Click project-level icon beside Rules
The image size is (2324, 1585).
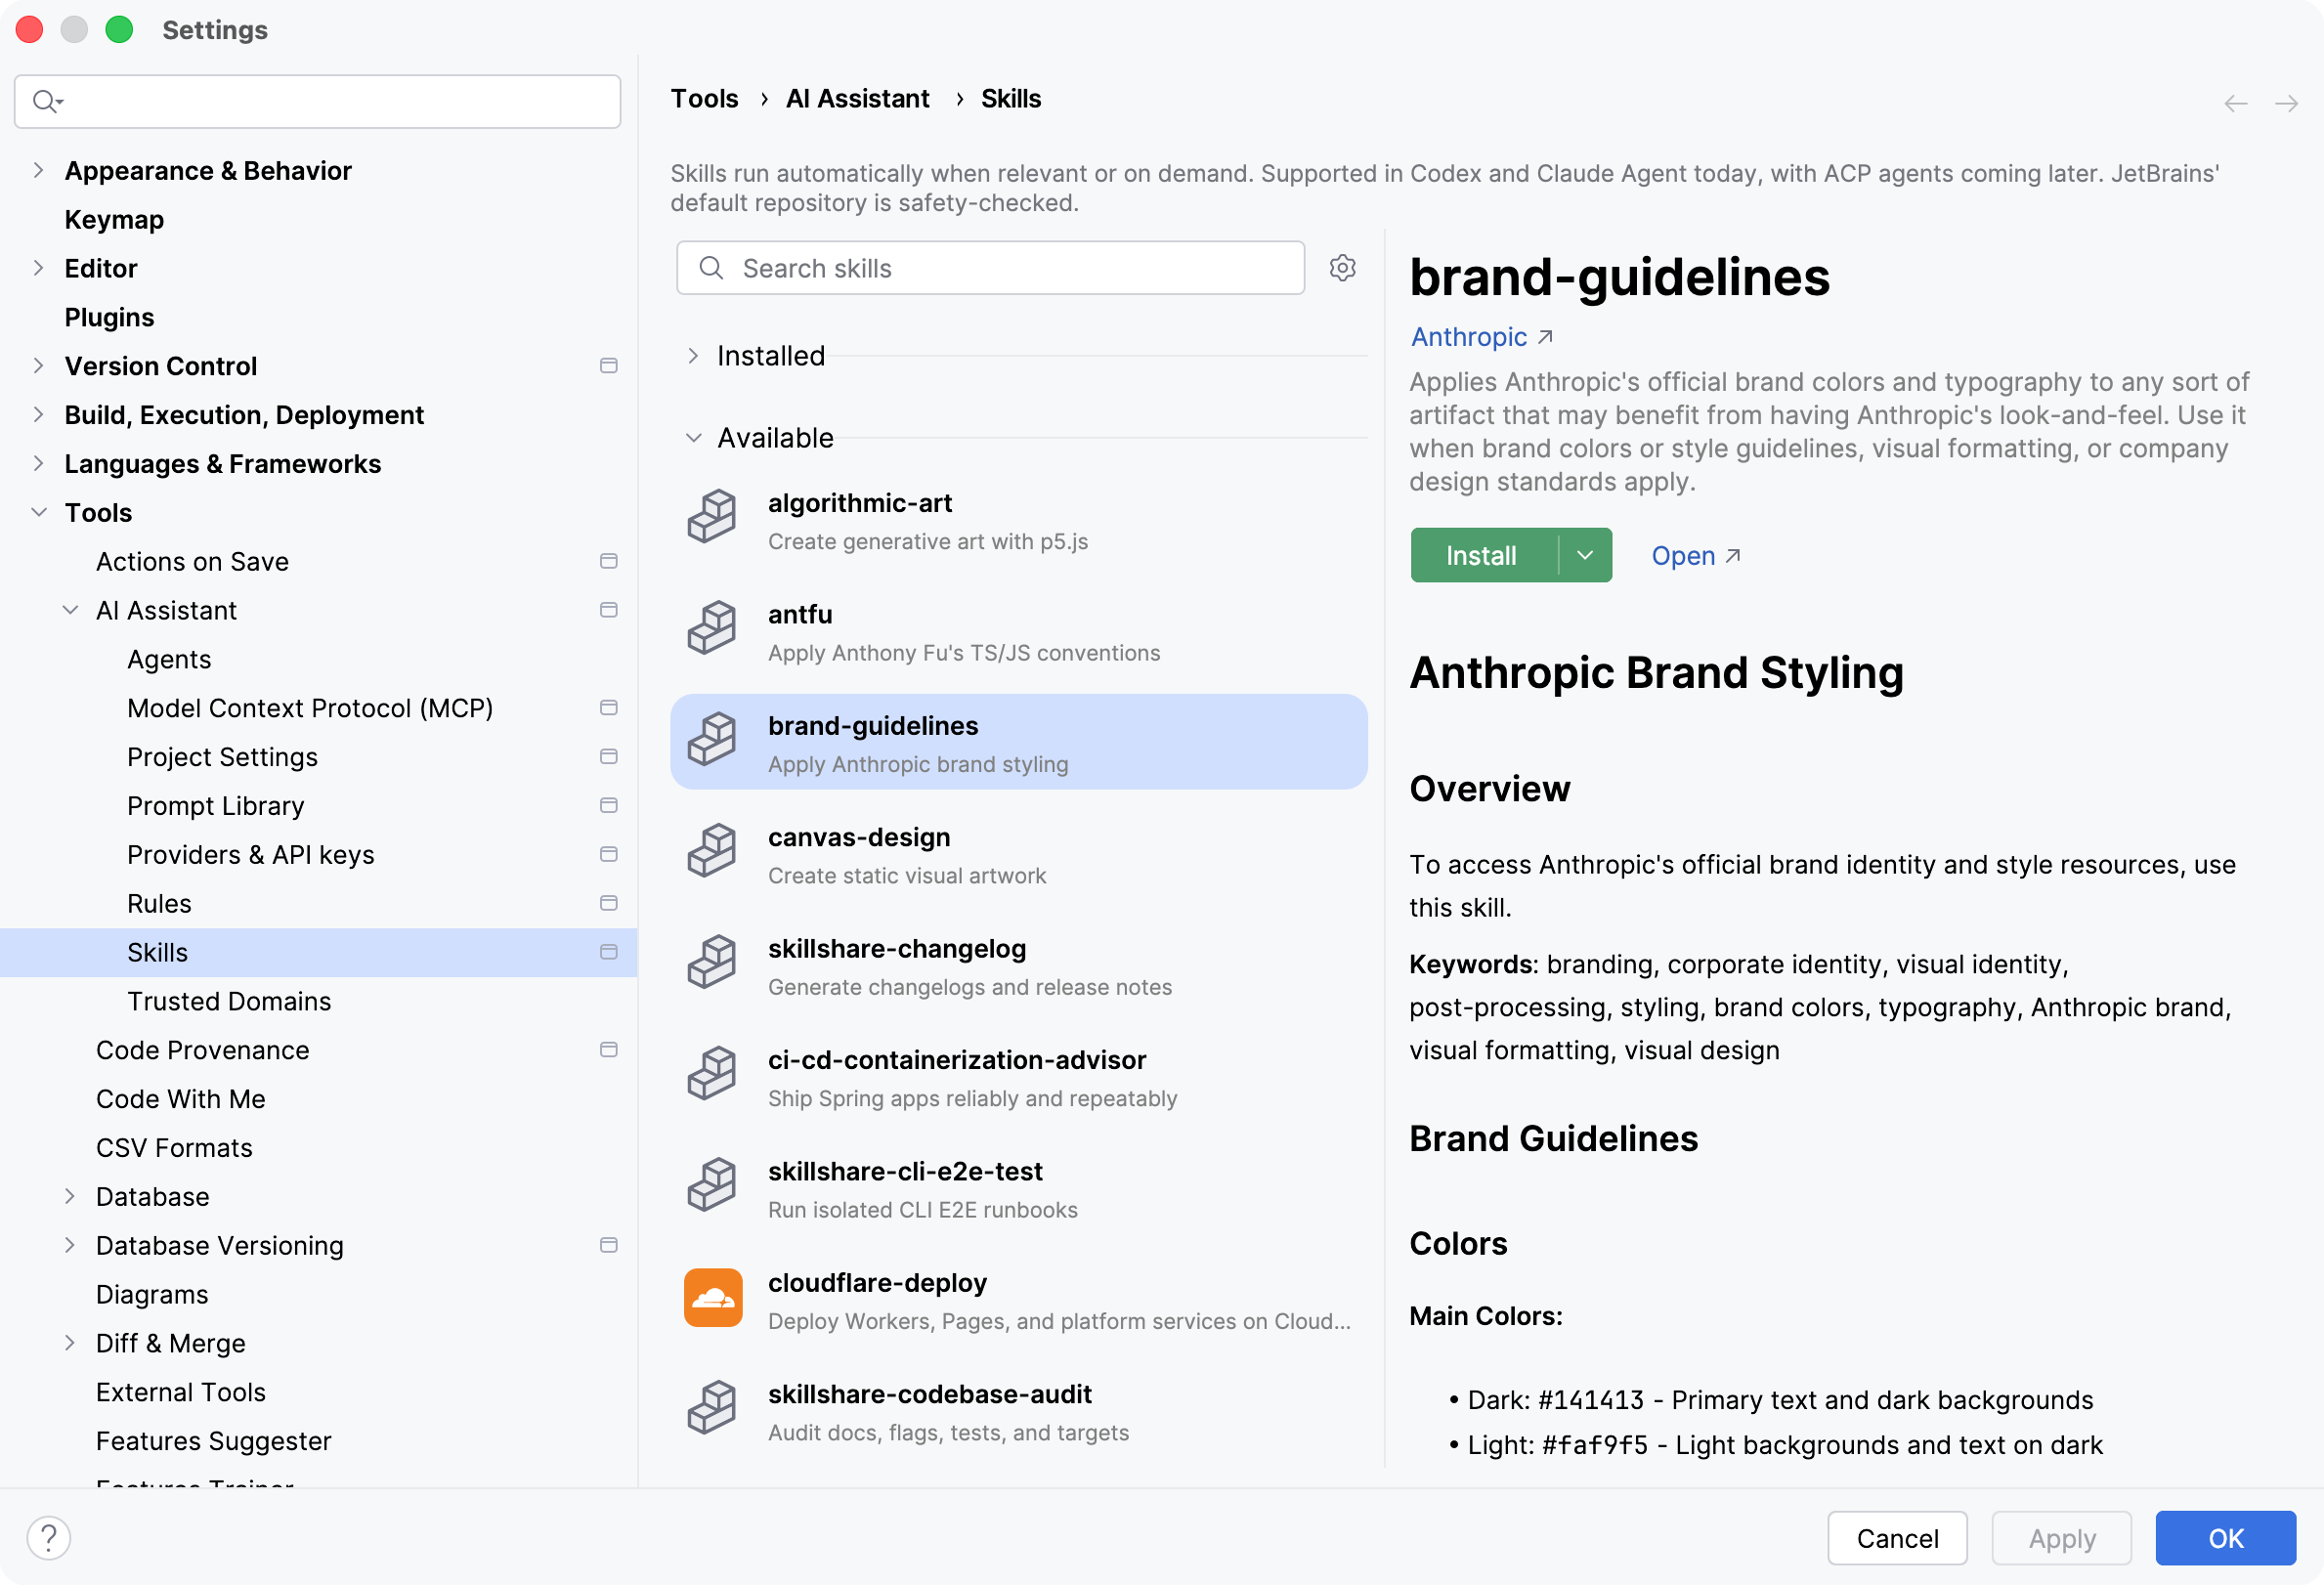click(x=608, y=903)
